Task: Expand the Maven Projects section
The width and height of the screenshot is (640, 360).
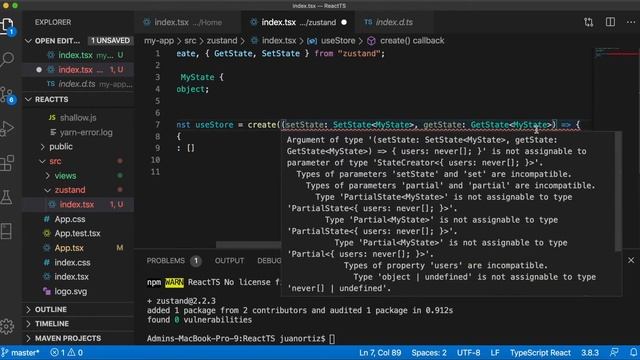Action: [28, 338]
